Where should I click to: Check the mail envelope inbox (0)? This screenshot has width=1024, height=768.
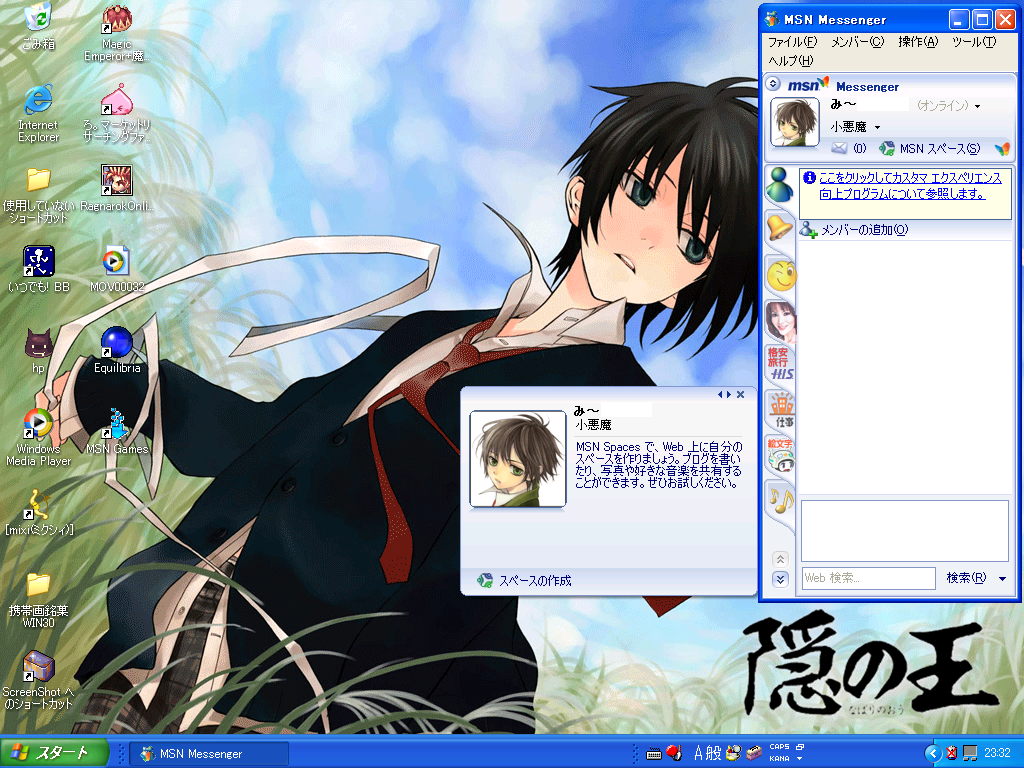click(848, 148)
